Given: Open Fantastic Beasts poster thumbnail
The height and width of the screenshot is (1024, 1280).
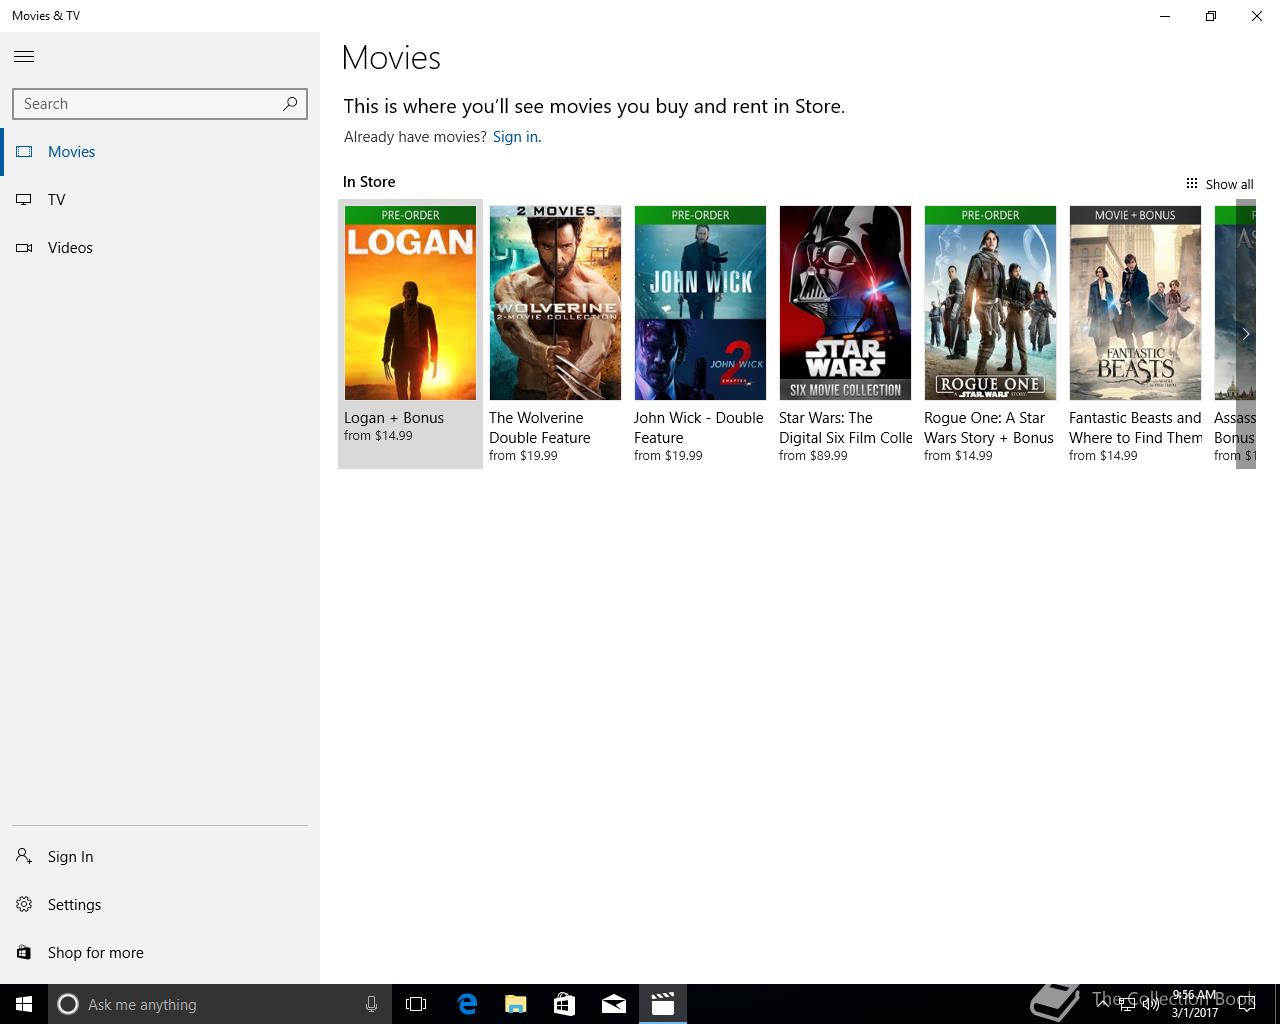Looking at the screenshot, I should [x=1135, y=303].
